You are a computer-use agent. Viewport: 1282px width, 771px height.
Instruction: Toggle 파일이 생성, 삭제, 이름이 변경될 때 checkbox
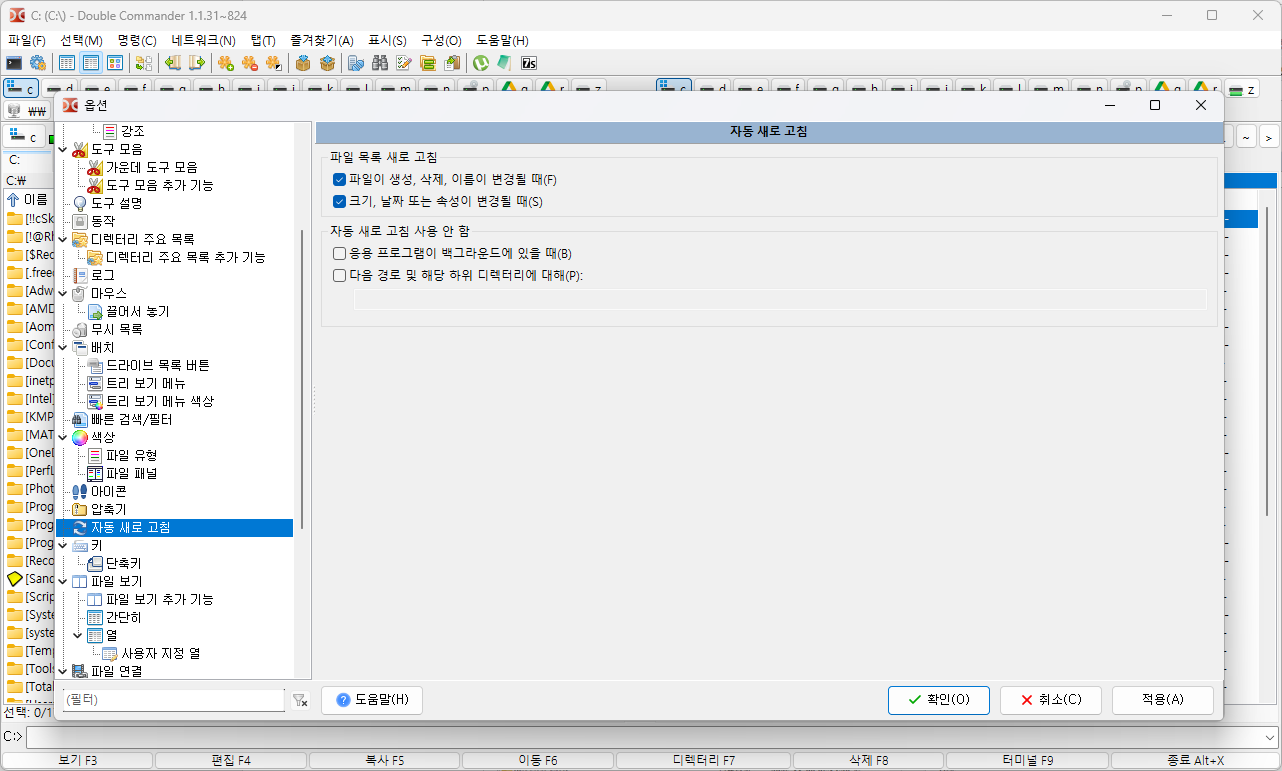point(339,180)
